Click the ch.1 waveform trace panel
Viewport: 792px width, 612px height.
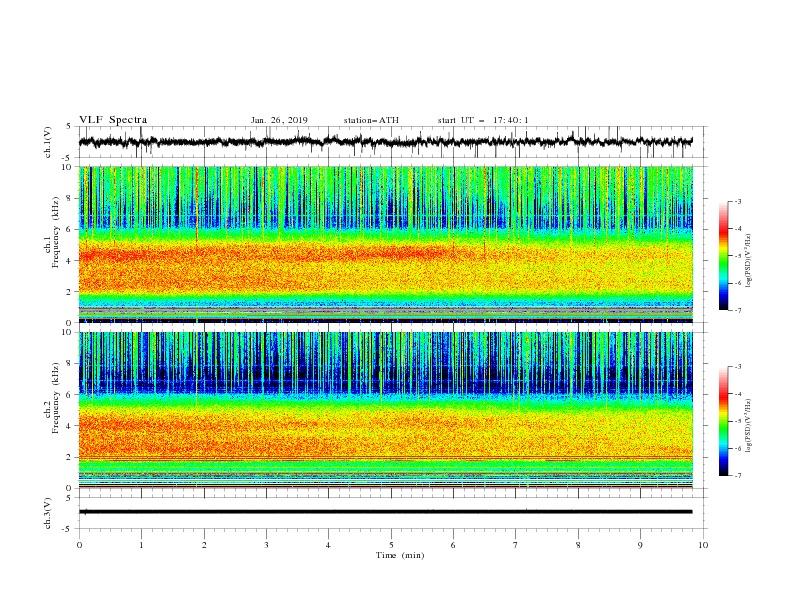pos(393,142)
